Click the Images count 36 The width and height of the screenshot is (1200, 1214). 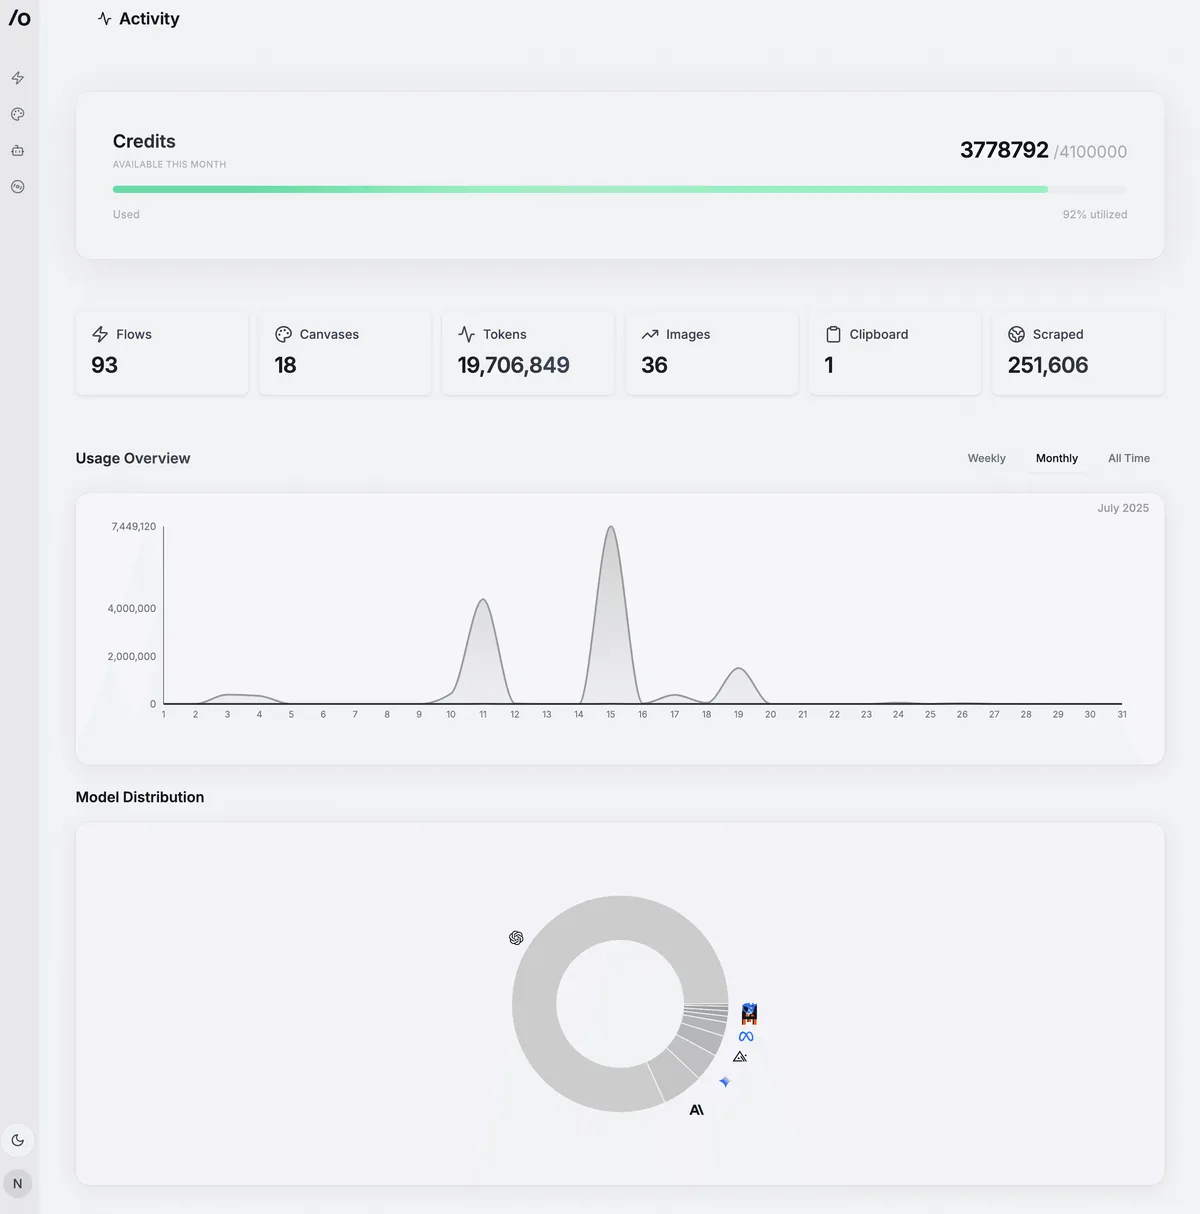pyautogui.click(x=654, y=365)
